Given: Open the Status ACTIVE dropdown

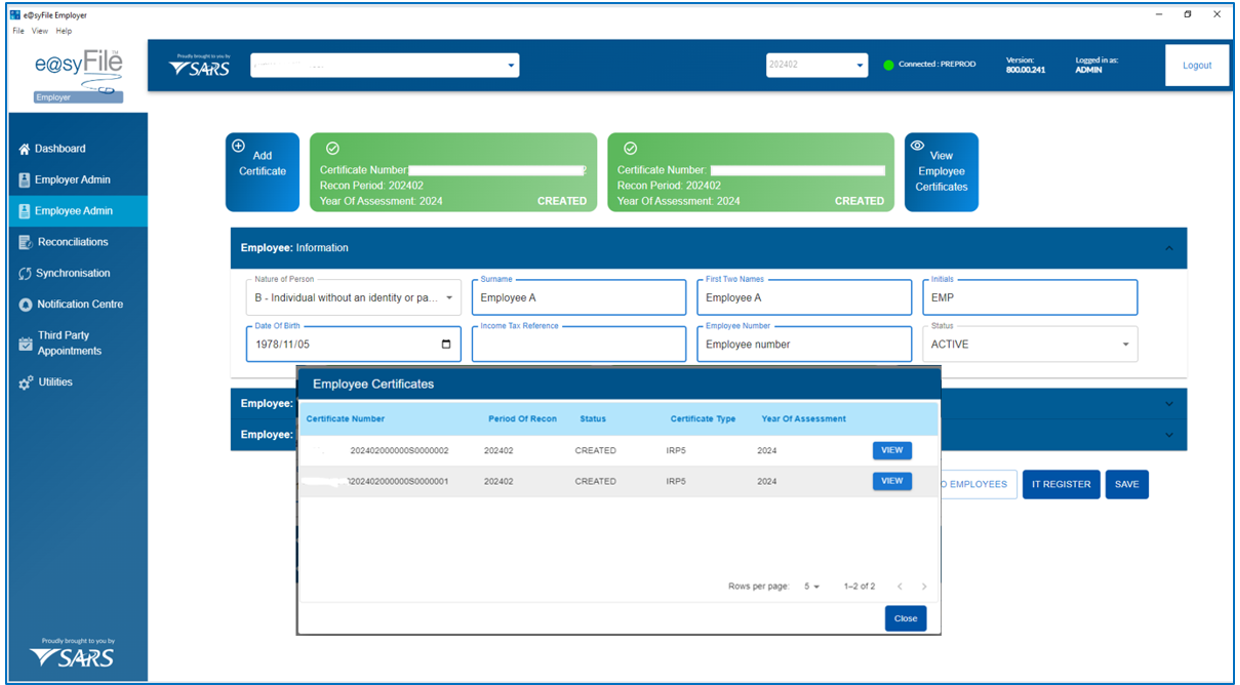Looking at the screenshot, I should [1125, 345].
